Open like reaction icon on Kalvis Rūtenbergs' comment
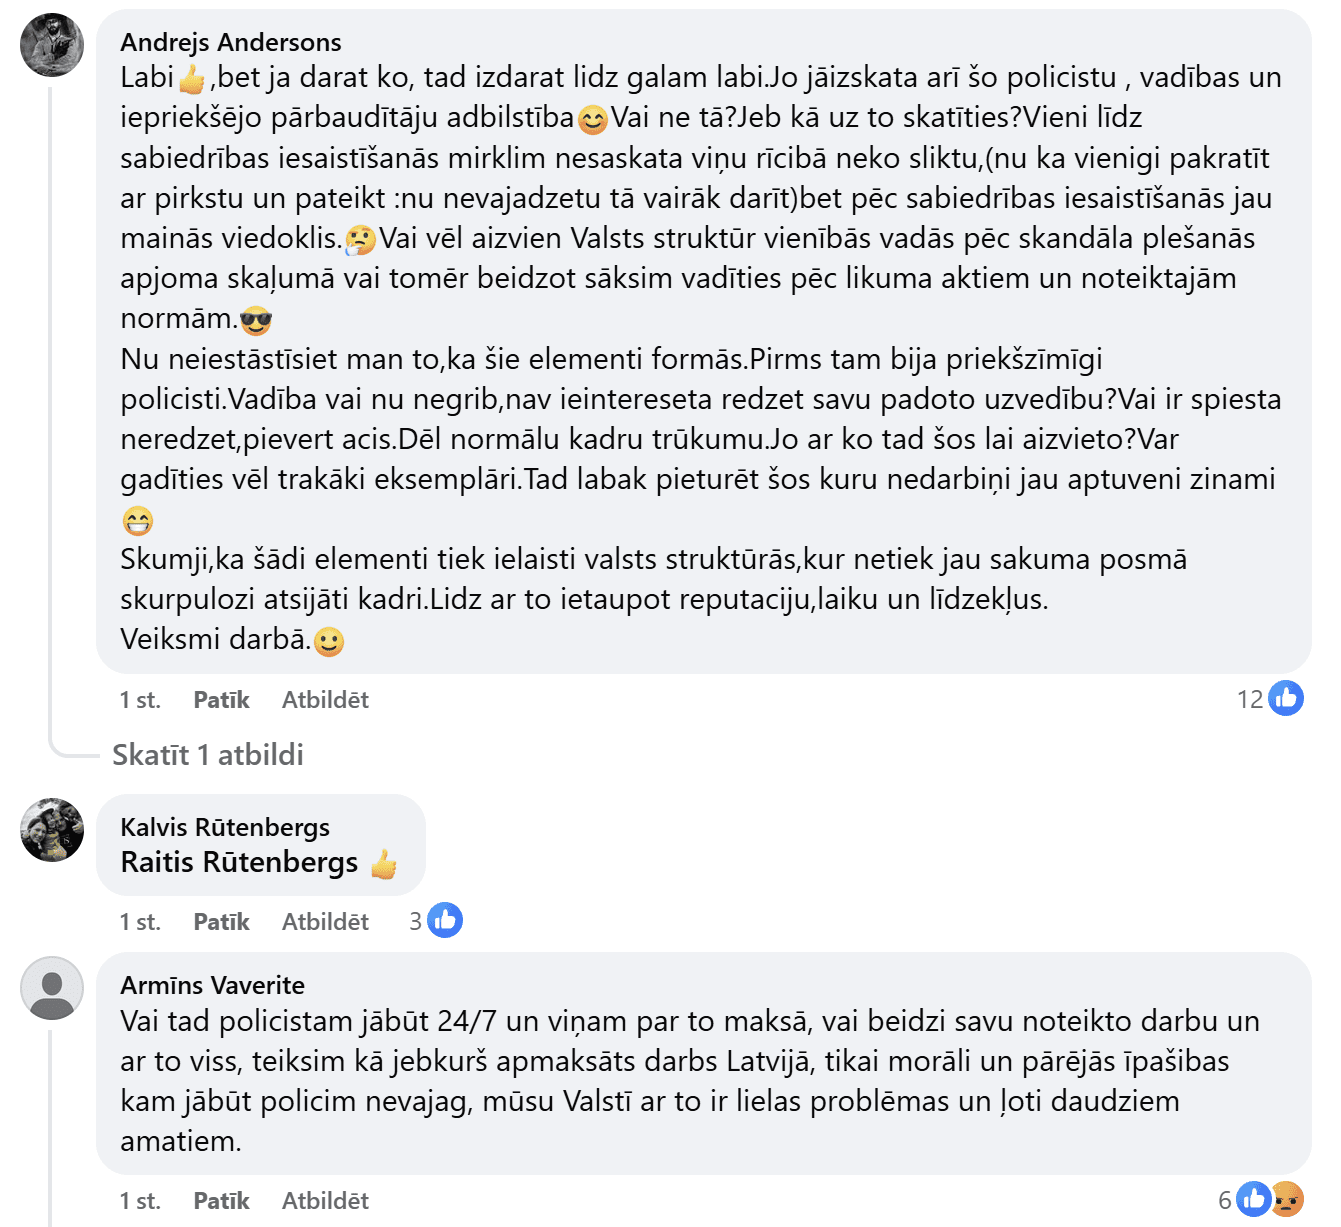1341x1227 pixels. coord(445,920)
